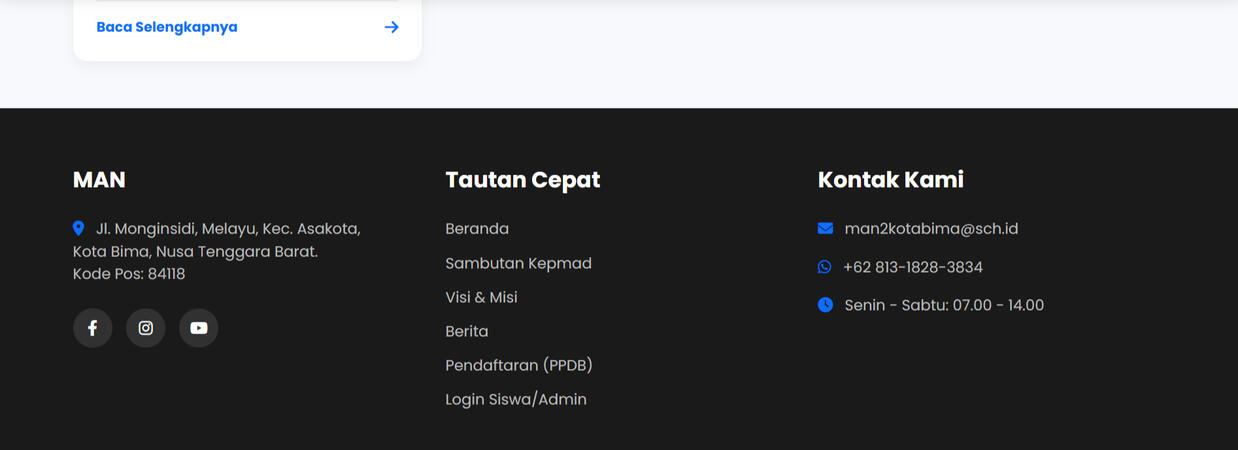Viewport: 1238px width, 450px height.
Task: Click the +62 813-1828-3834 phone number
Action: coord(913,267)
